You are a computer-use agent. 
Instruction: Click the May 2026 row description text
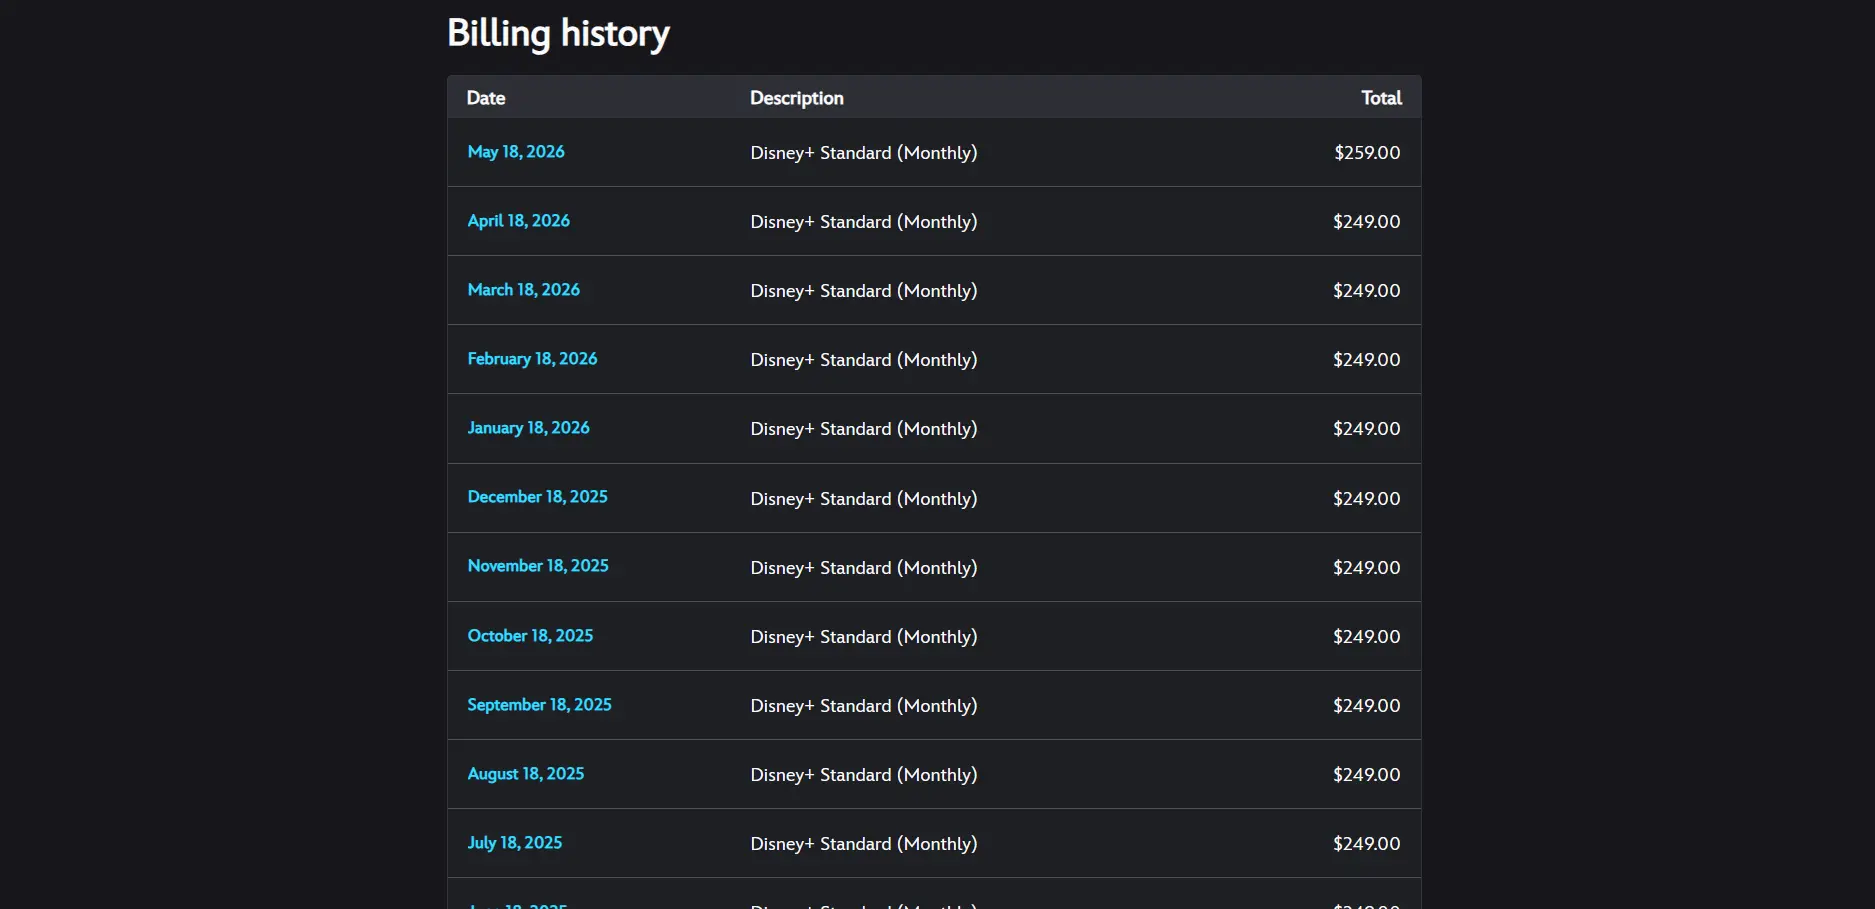tap(864, 153)
